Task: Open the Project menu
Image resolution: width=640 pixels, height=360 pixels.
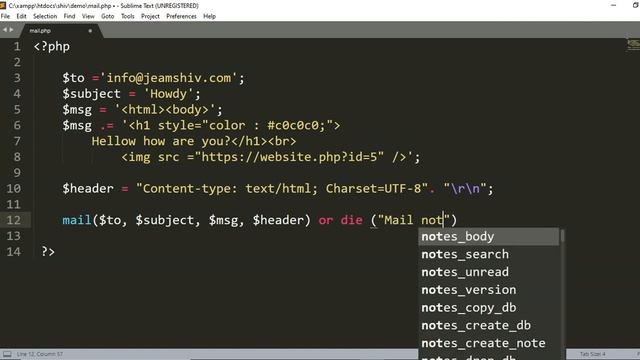Action: click(150, 16)
